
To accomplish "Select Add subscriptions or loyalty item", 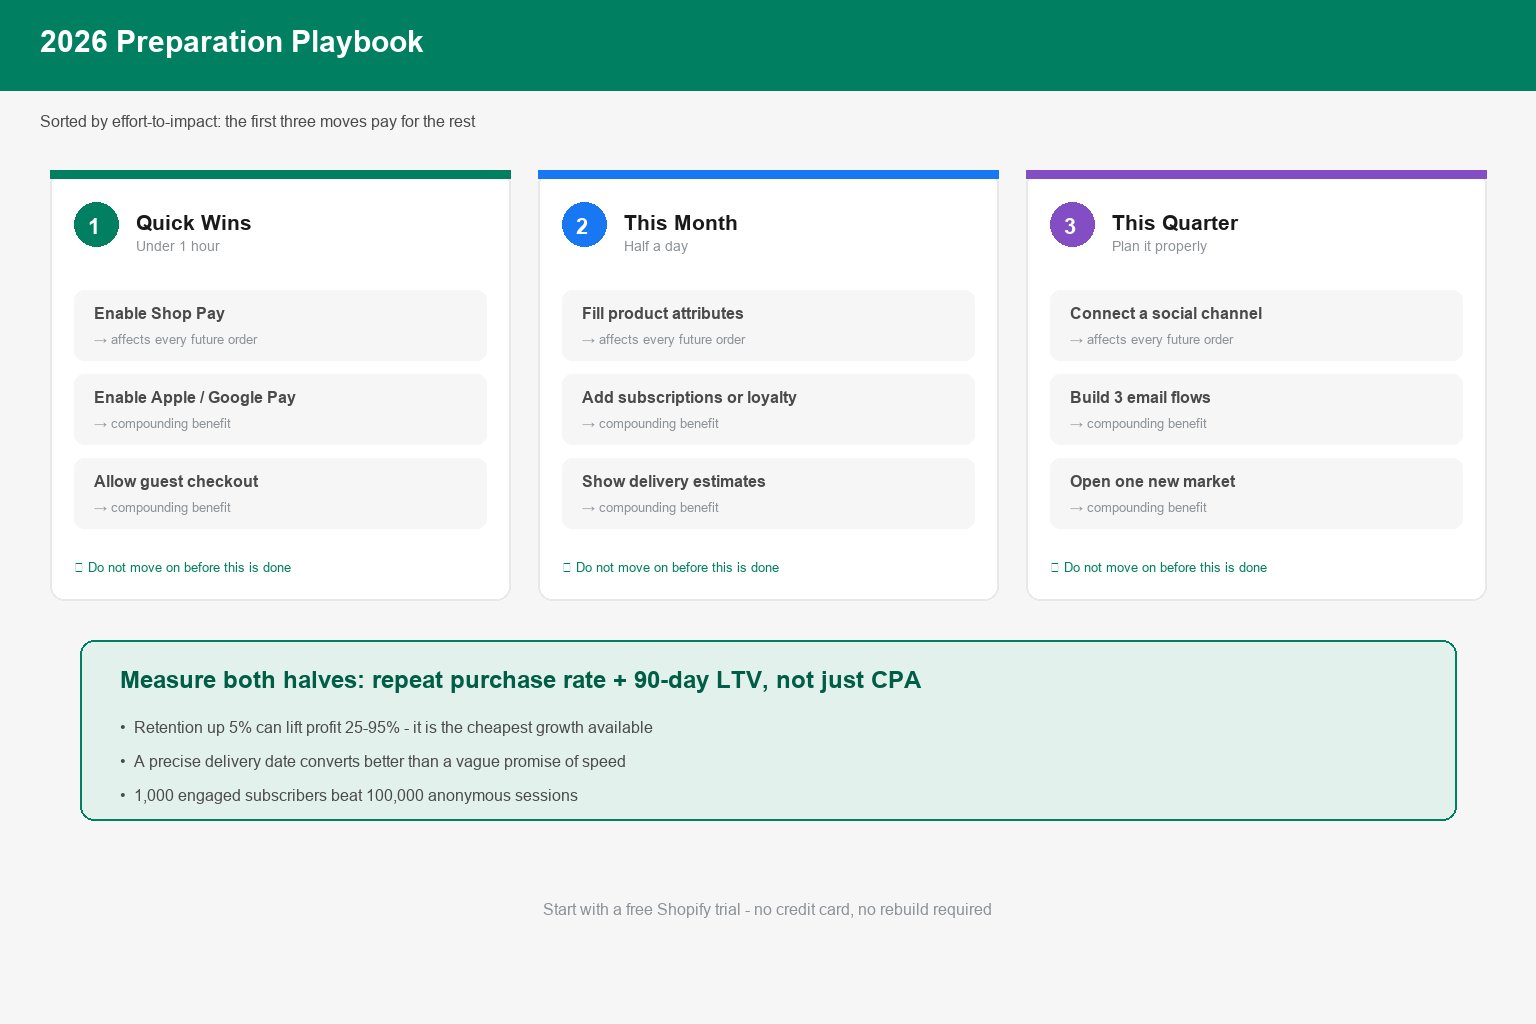I will coord(768,409).
